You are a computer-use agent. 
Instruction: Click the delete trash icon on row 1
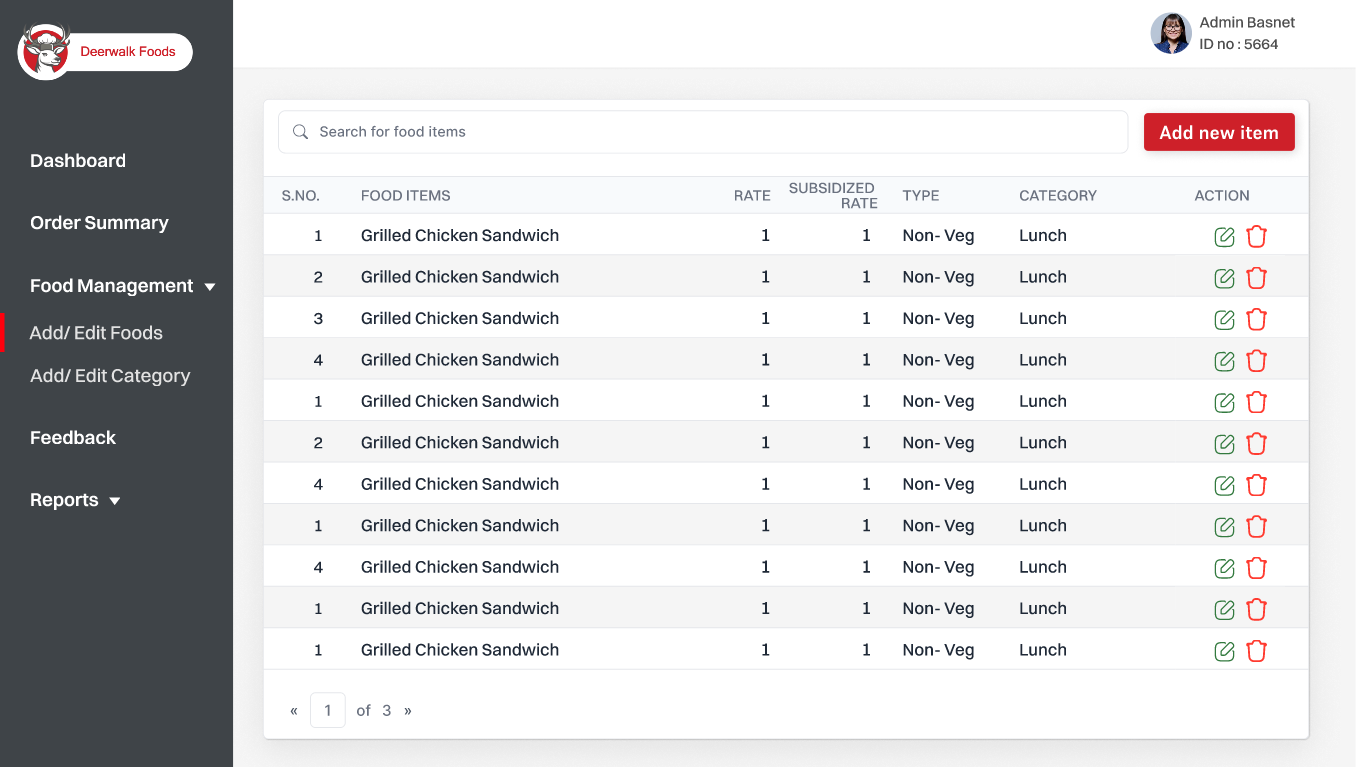coord(1256,236)
